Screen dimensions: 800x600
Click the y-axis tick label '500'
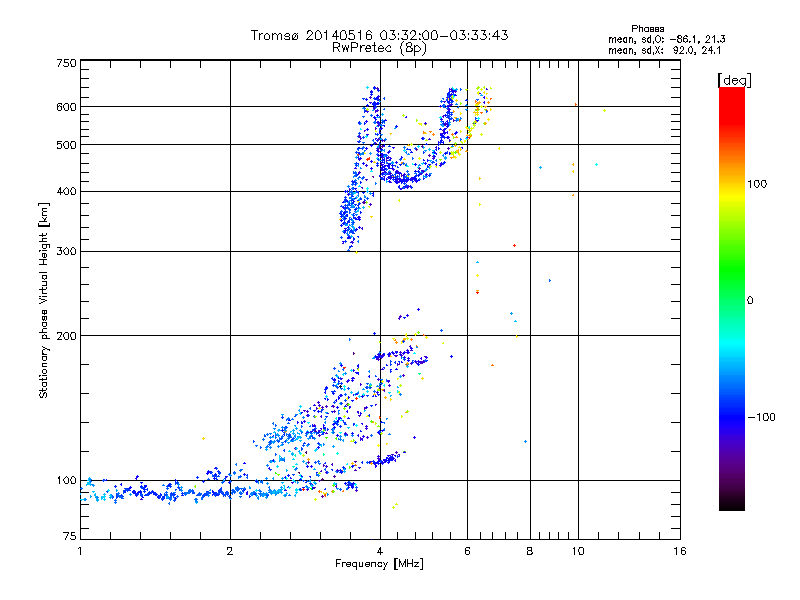pos(66,145)
